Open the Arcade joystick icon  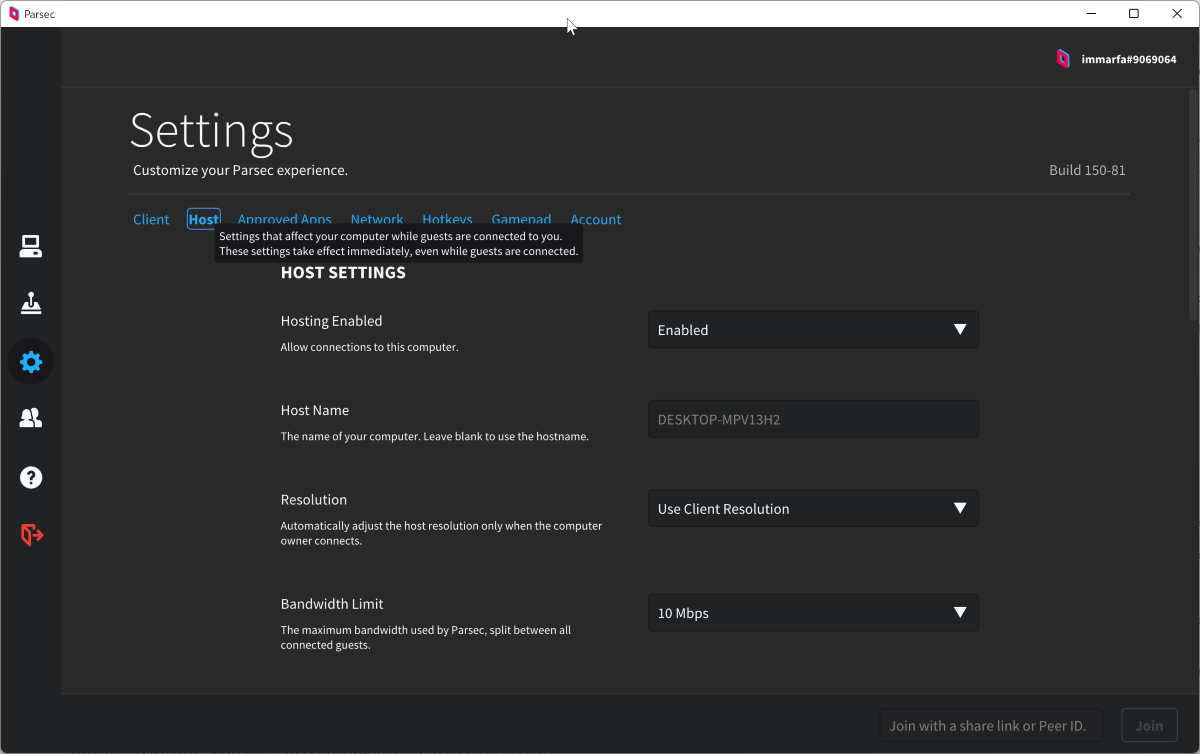31,303
